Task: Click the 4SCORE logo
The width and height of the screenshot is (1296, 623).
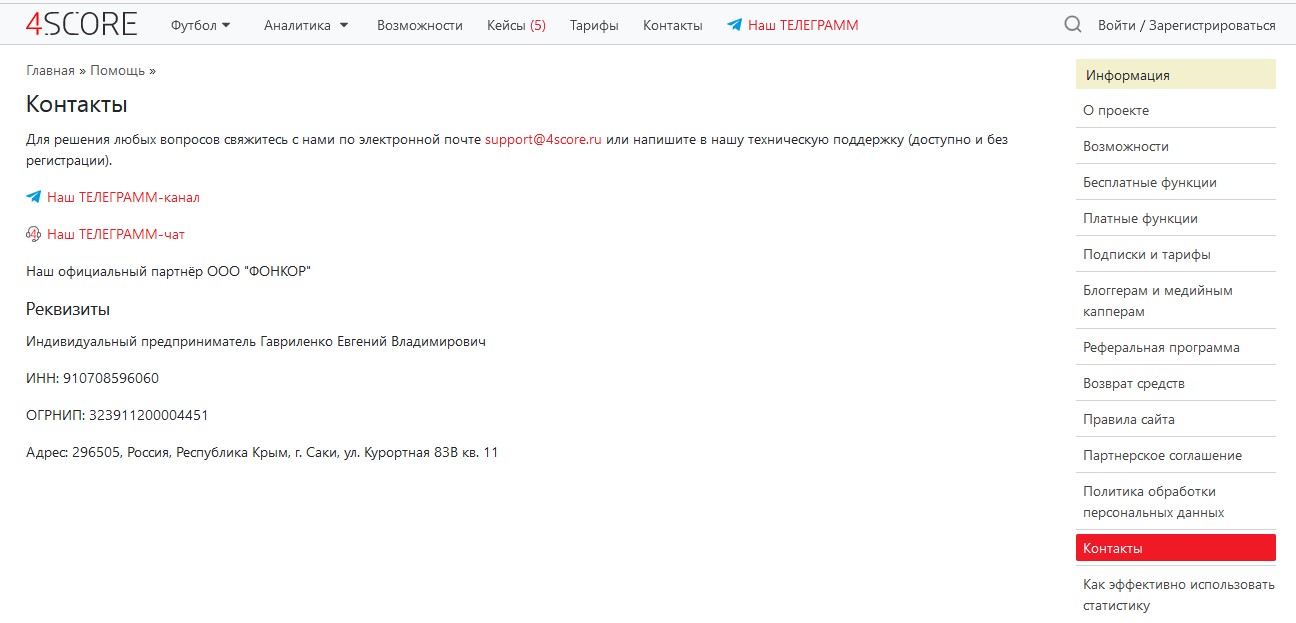Action: point(81,24)
